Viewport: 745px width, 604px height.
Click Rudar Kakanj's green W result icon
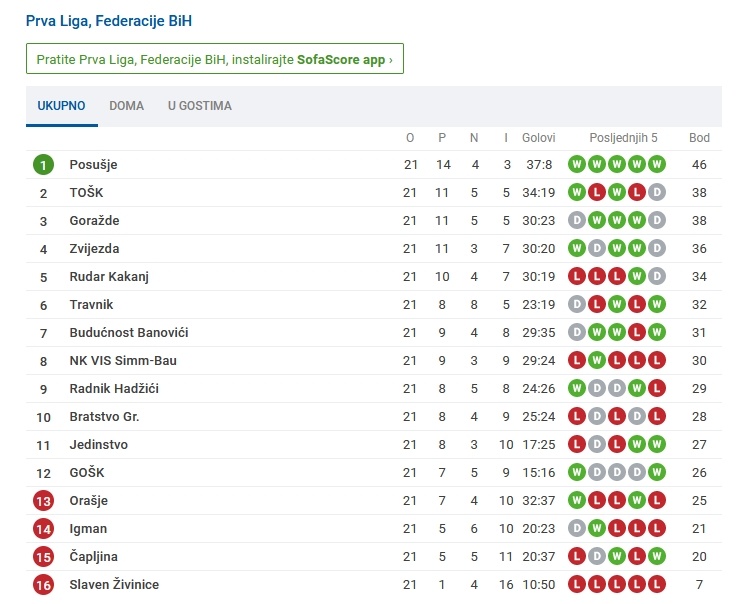[x=637, y=277]
